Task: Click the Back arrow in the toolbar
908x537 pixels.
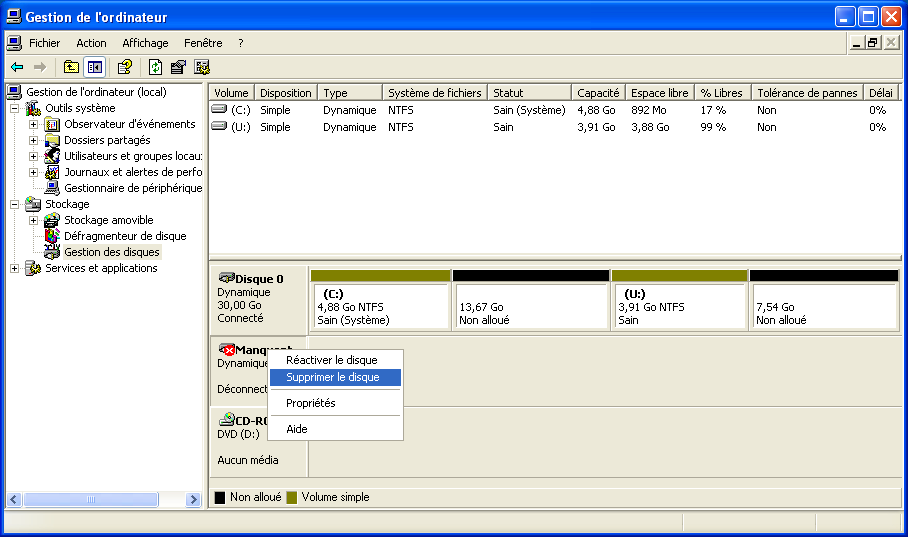Action: pyautogui.click(x=17, y=67)
